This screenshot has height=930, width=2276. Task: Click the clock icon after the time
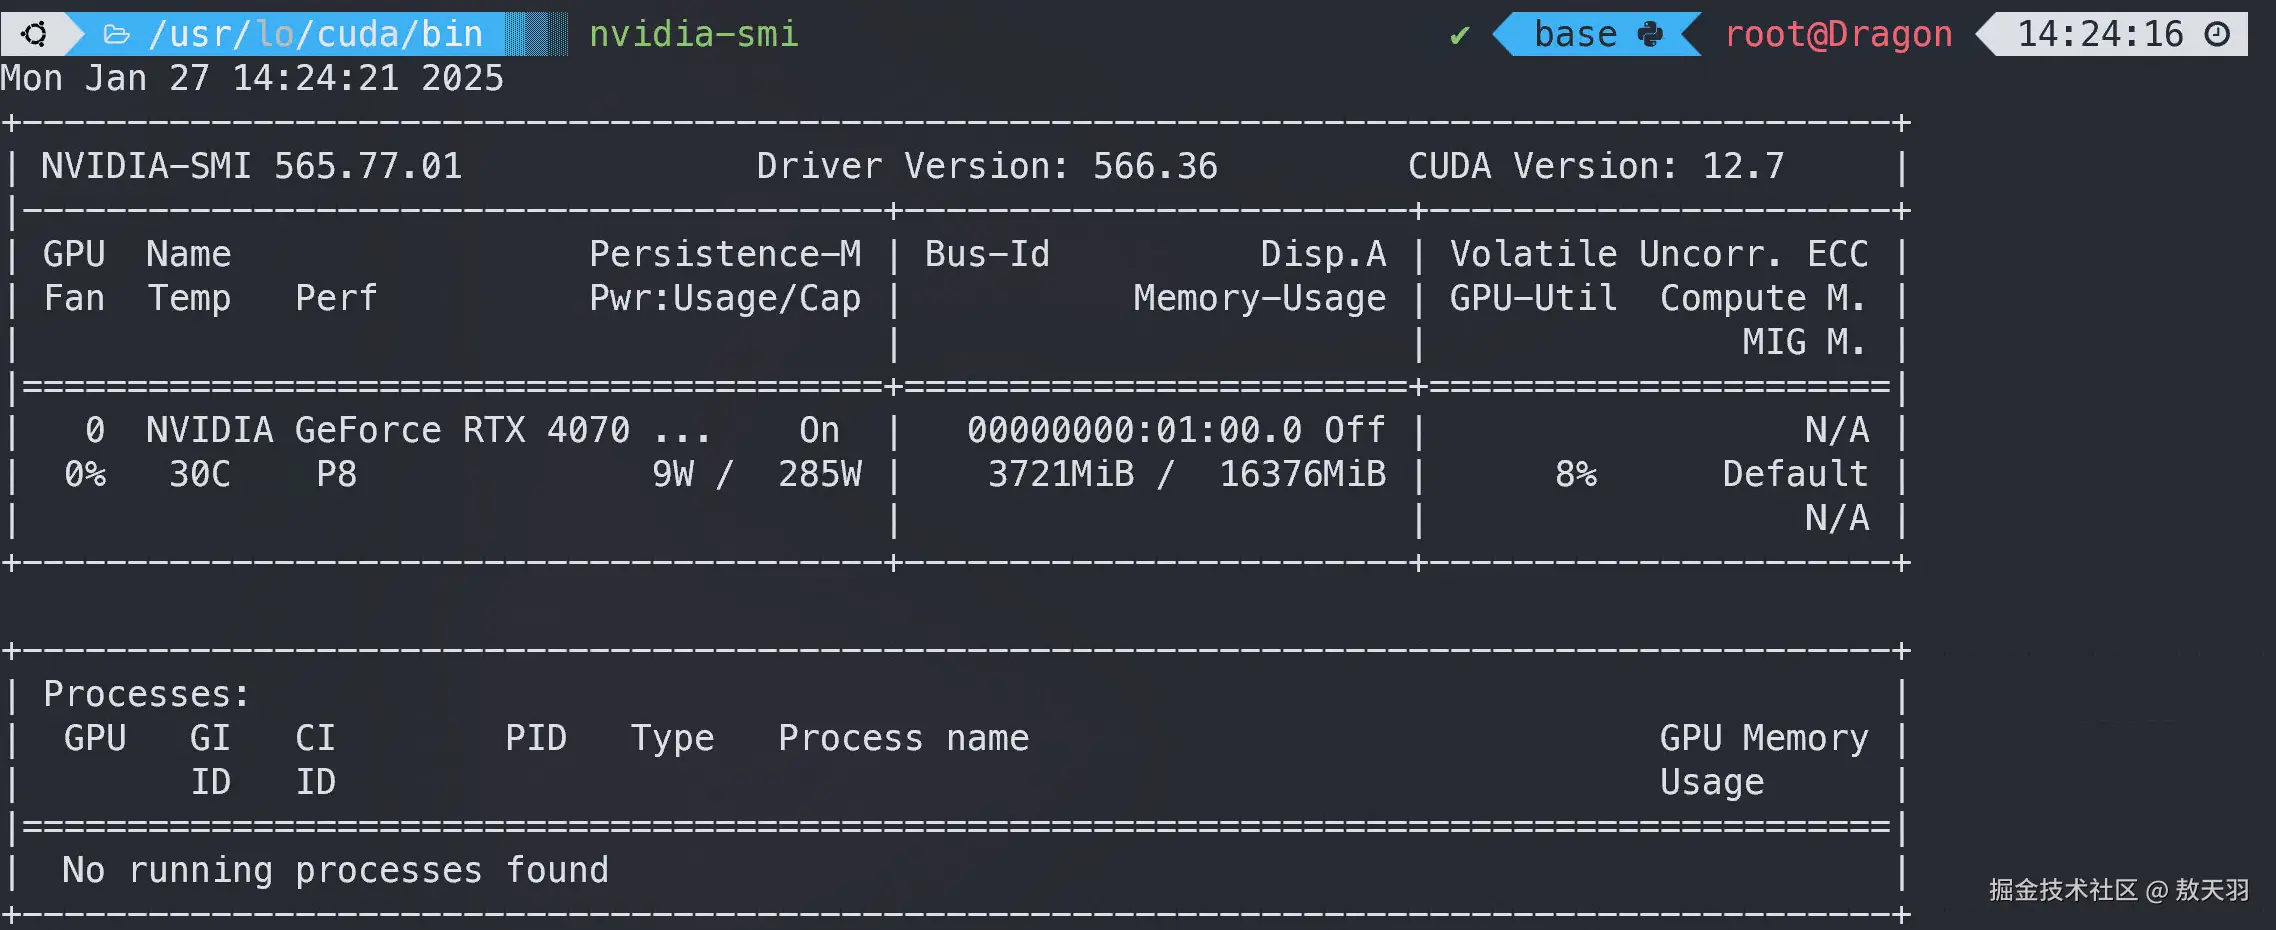[2217, 35]
